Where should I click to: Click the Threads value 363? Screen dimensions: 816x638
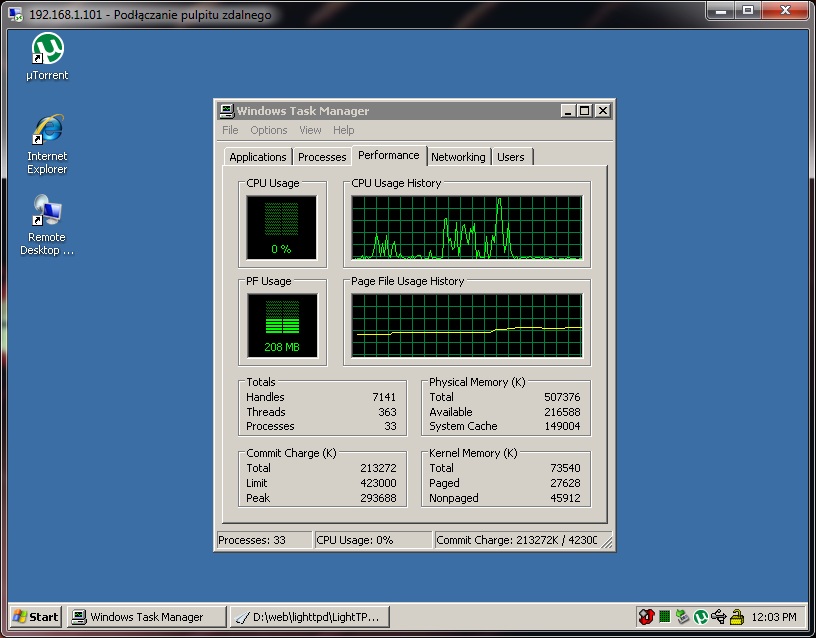(387, 412)
